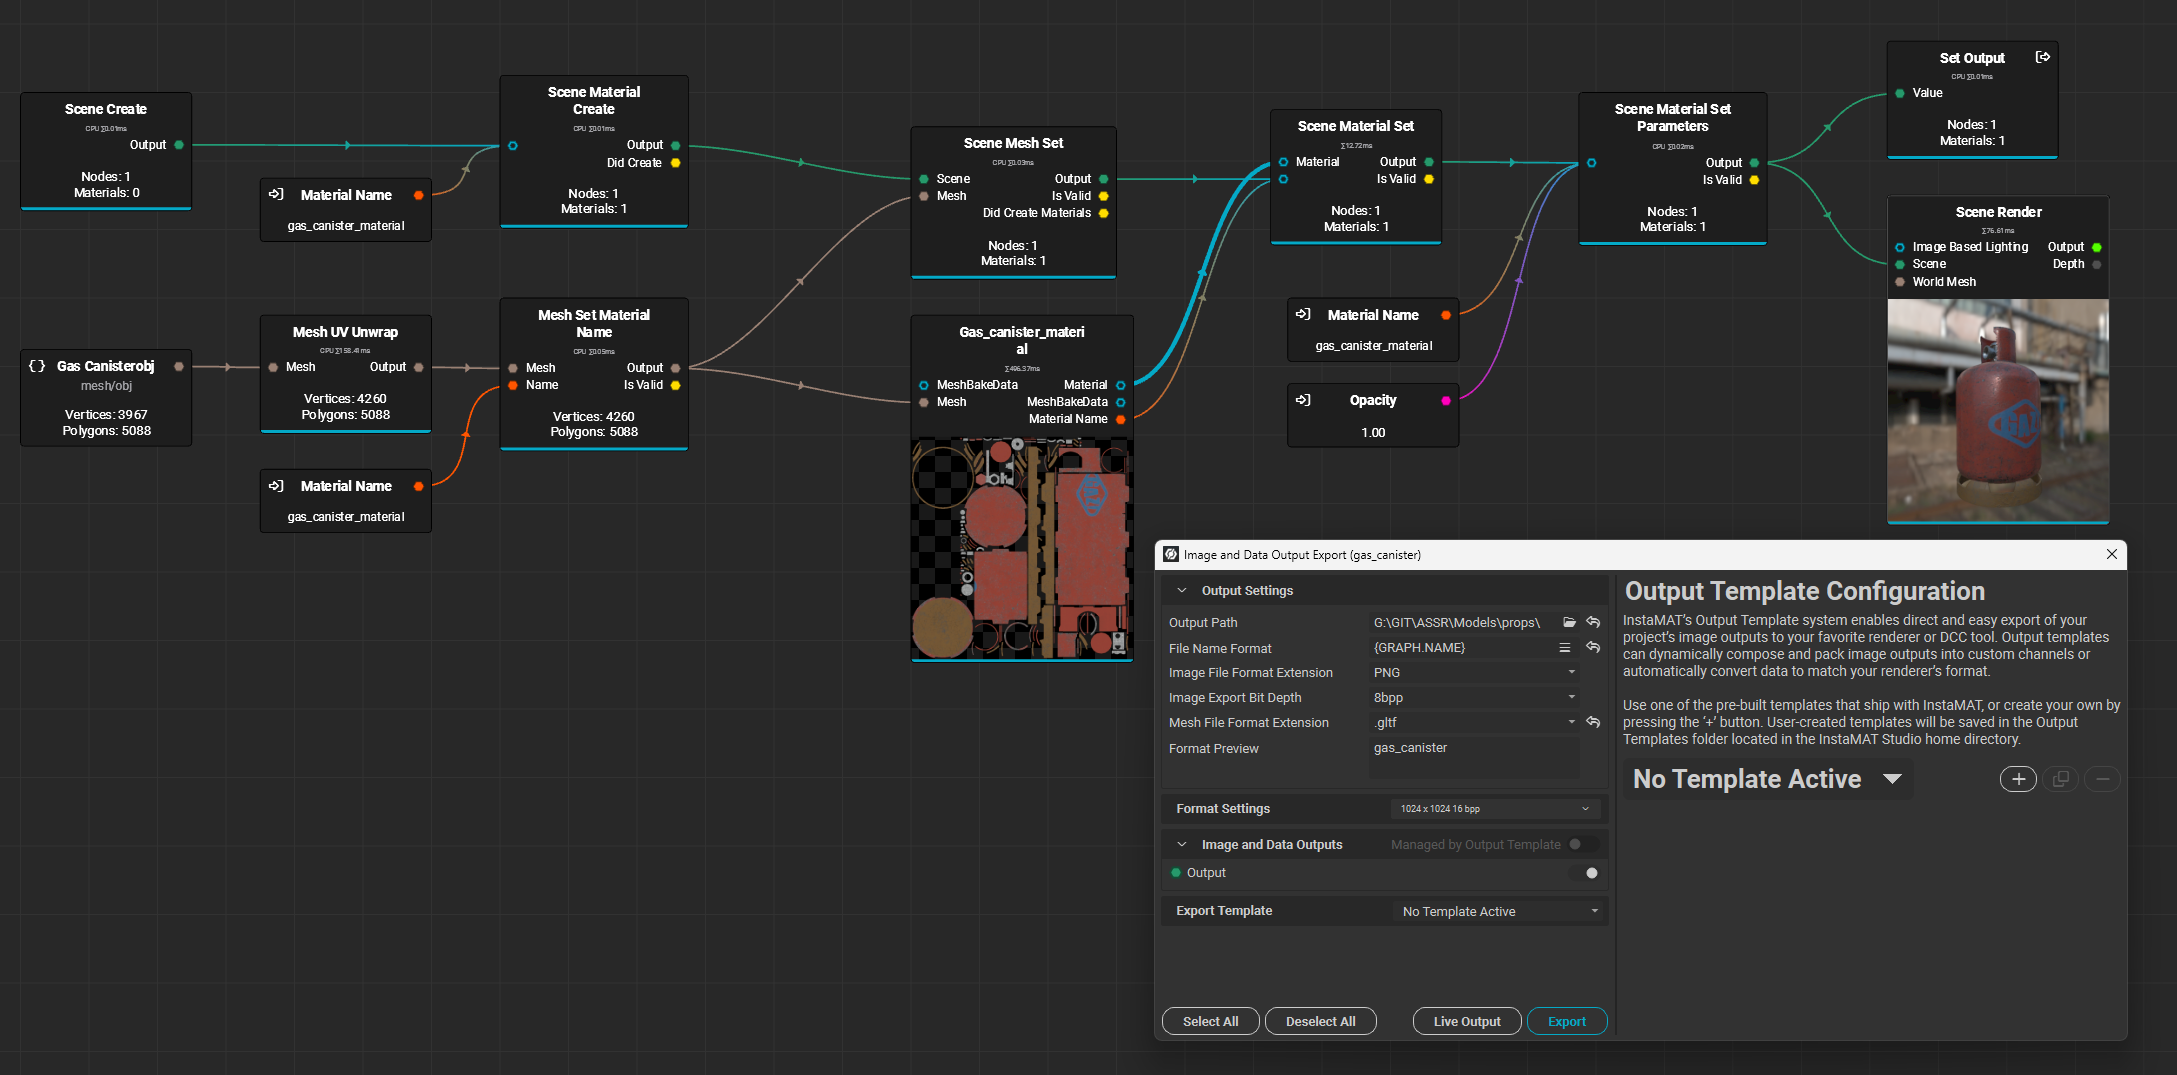
Task: Browse for output path folder
Action: click(x=1569, y=622)
